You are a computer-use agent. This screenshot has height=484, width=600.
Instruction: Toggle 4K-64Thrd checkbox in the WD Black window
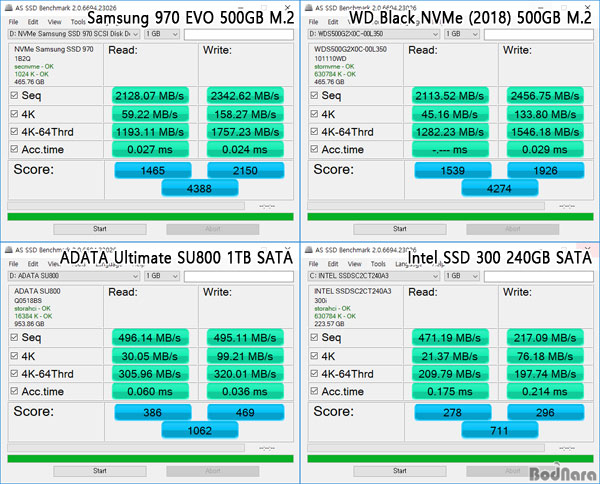[x=314, y=132]
